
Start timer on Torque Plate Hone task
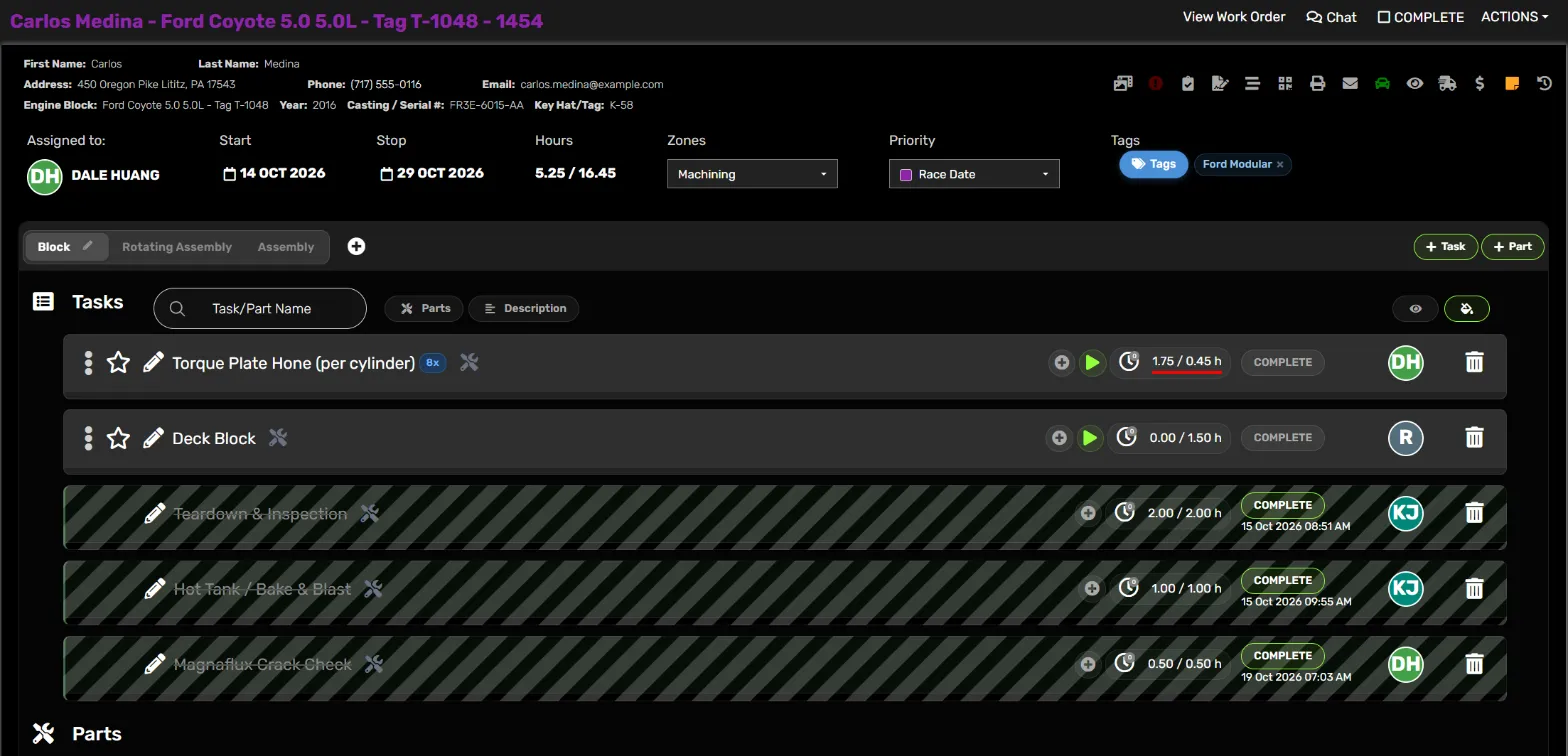pos(1092,362)
